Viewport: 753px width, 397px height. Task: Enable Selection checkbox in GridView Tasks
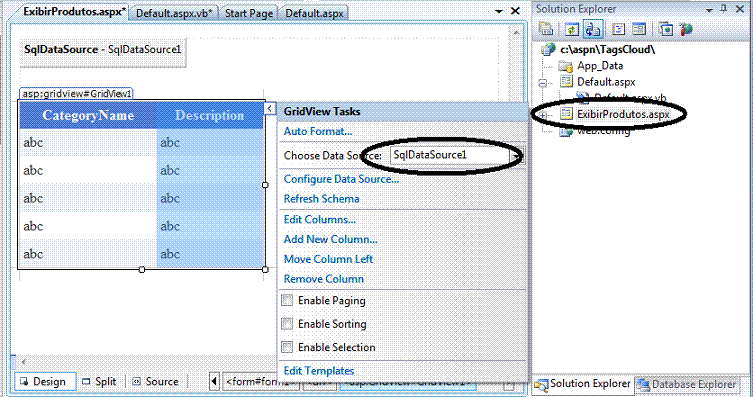pyautogui.click(x=287, y=347)
